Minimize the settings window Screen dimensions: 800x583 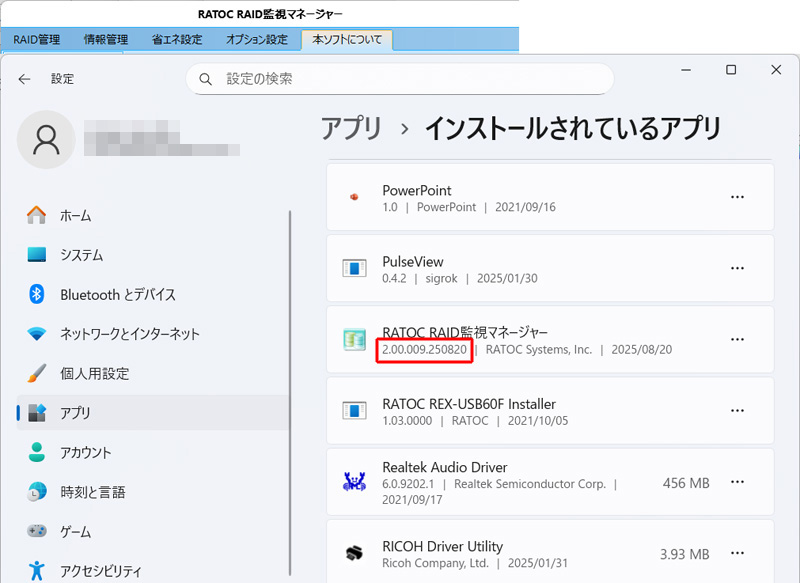click(x=686, y=70)
